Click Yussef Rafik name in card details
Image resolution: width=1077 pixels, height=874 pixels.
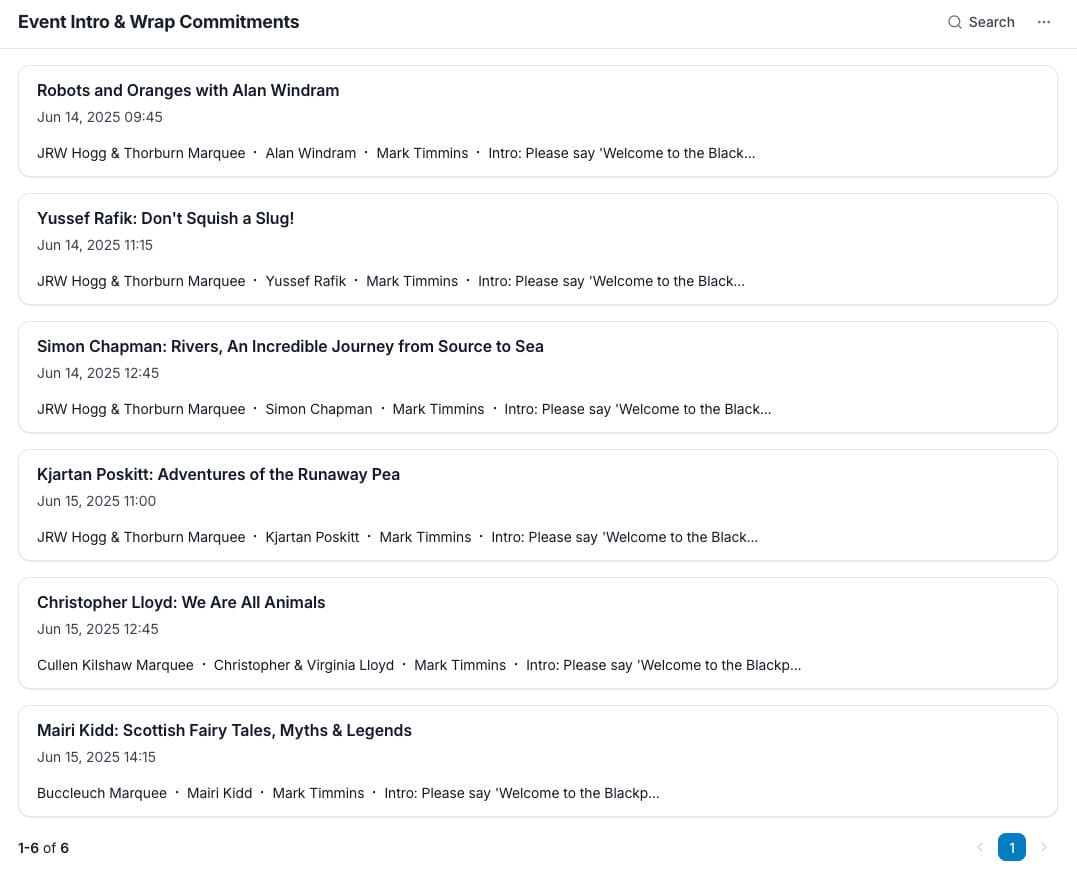[306, 281]
